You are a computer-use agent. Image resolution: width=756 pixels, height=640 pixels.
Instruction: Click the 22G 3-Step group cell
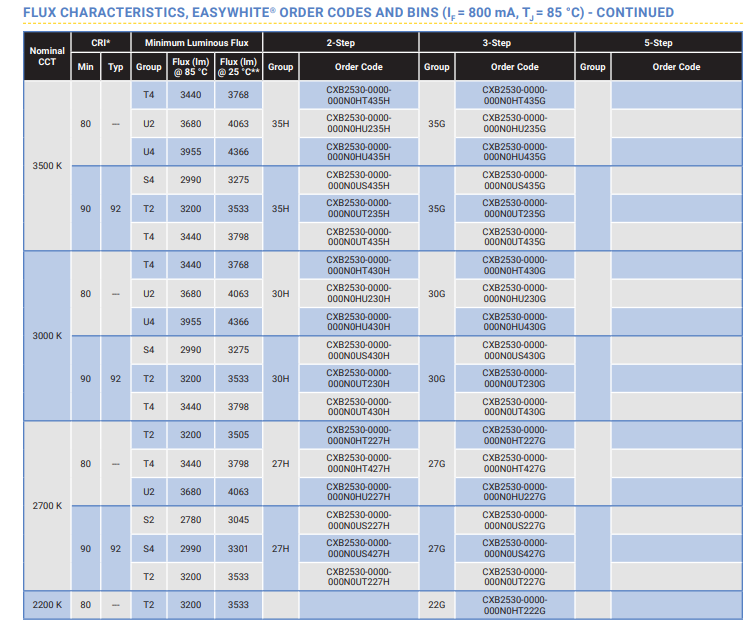coord(437,605)
